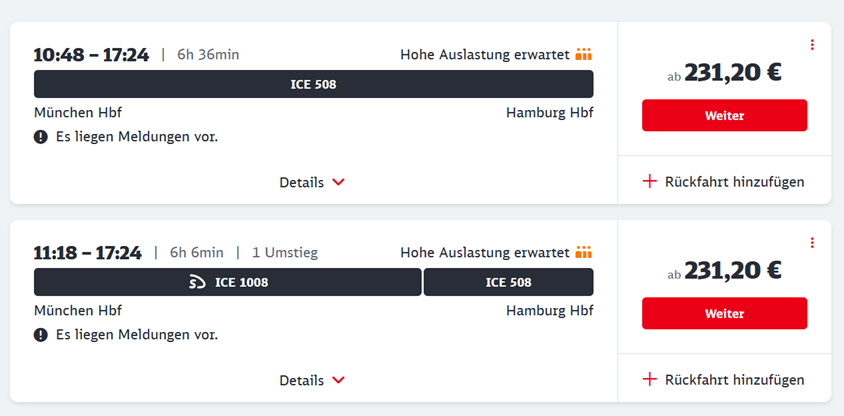Add return trip via Rückfahrt hinzufügen, first card
Image resolution: width=844 pixels, height=416 pixels.
(723, 181)
